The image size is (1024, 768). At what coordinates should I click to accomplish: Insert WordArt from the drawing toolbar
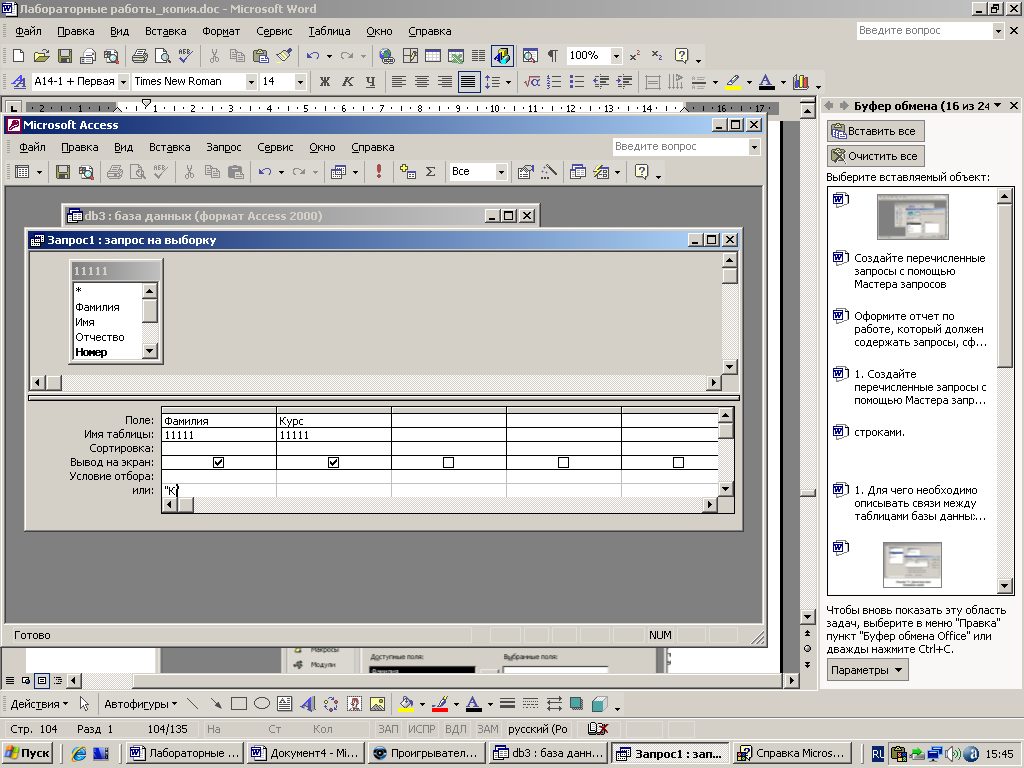(x=308, y=704)
